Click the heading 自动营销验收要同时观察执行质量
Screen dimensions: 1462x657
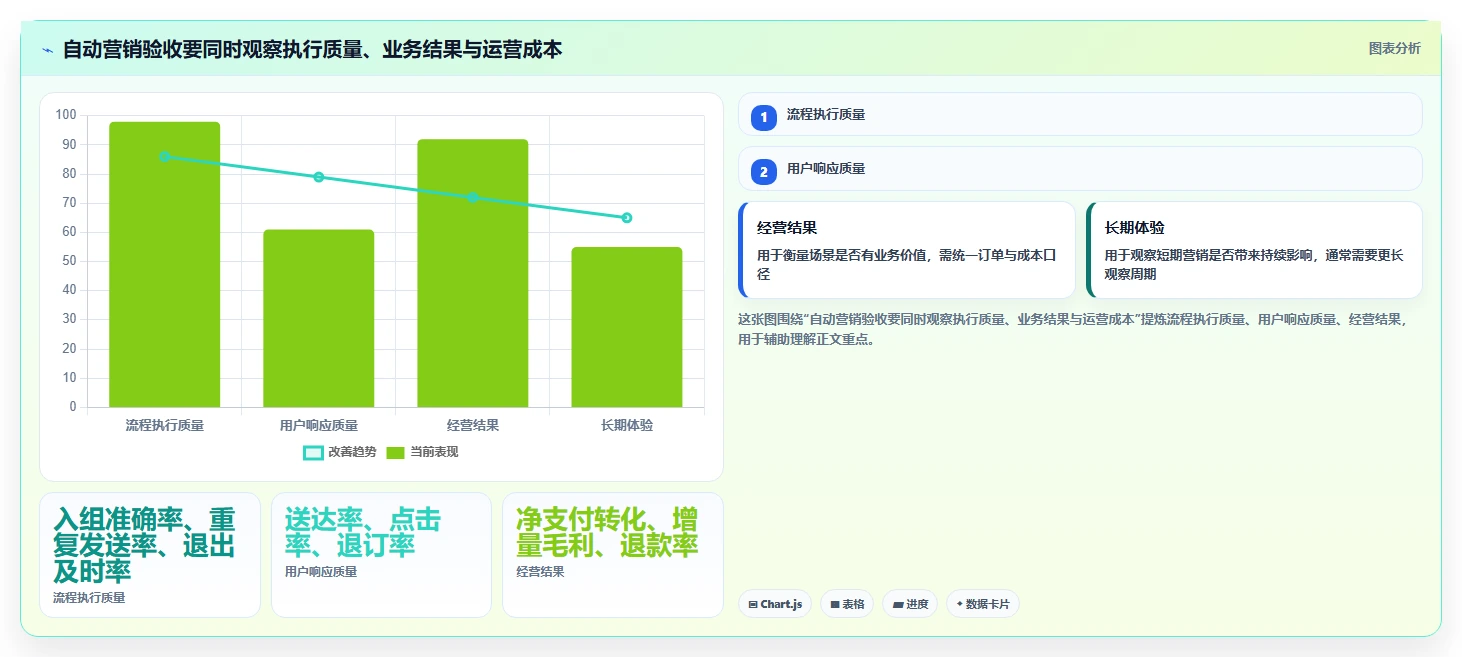pos(312,49)
